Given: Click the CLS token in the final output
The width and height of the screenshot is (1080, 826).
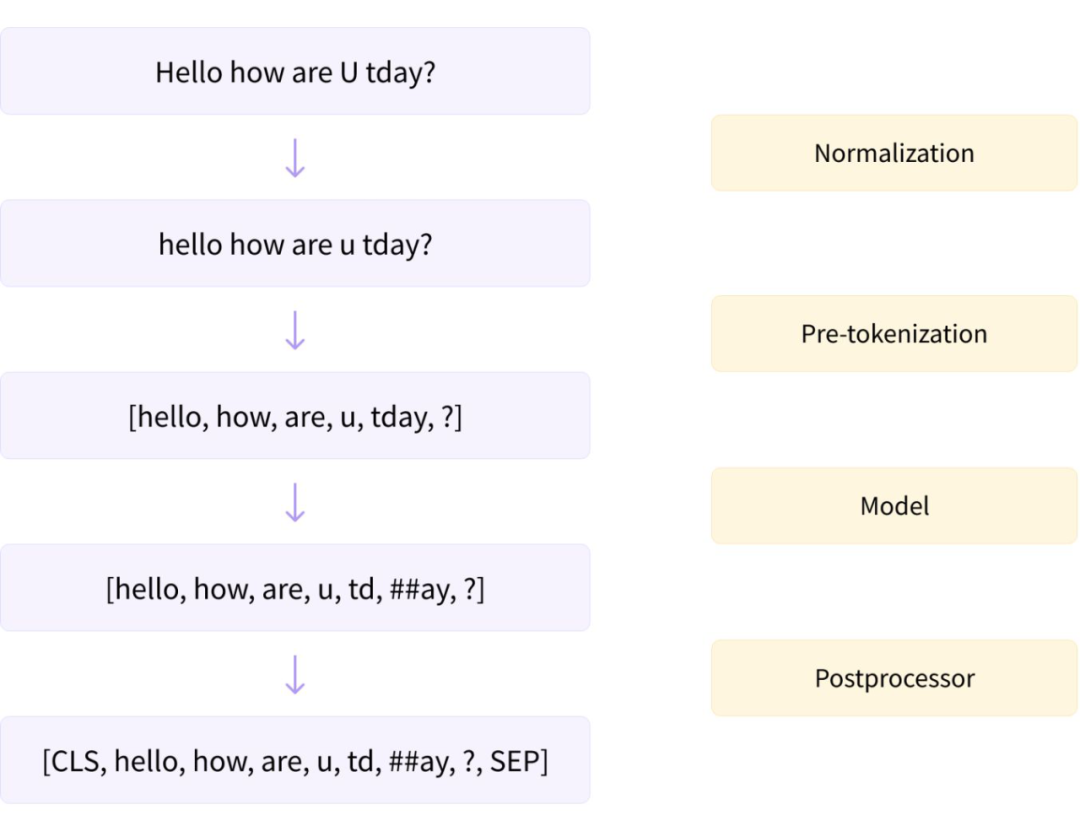Looking at the screenshot, I should 77,761.
